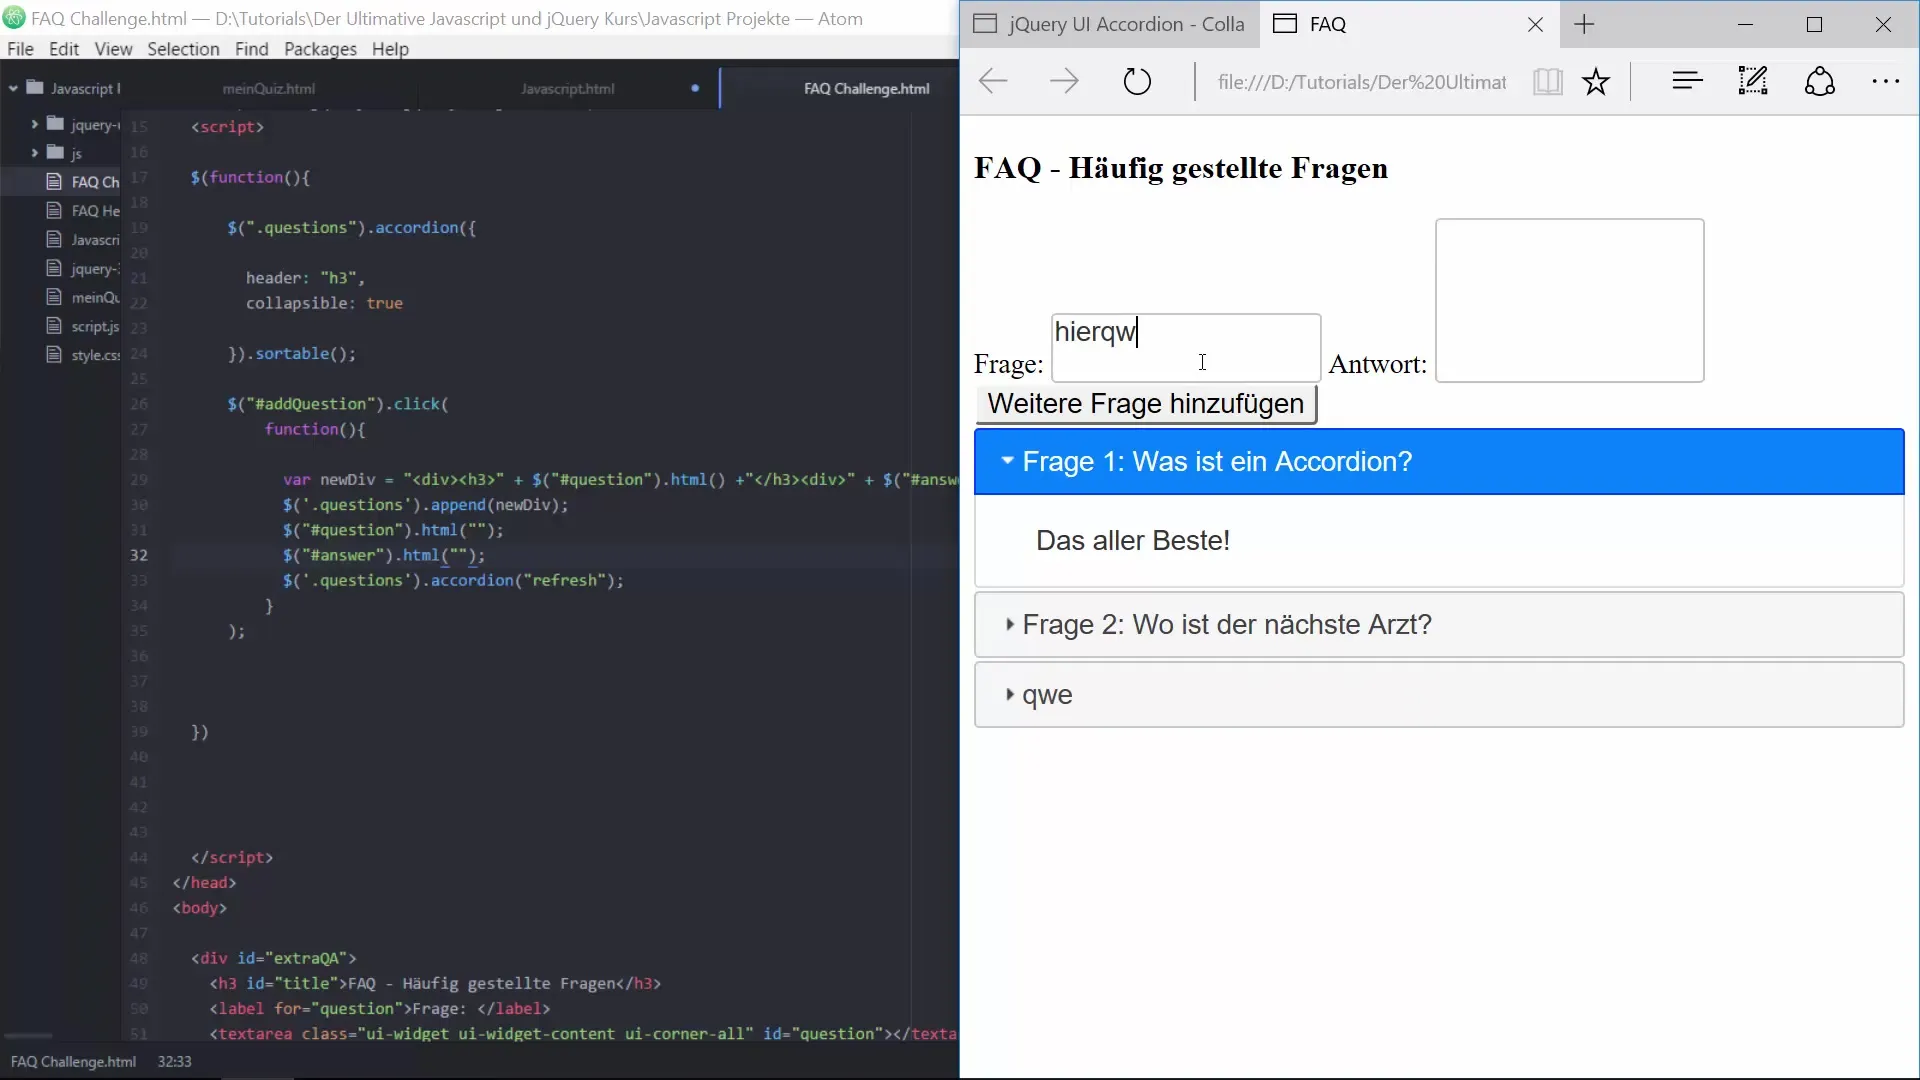Click the Edge address bar
1920x1080 pixels.
click(1361, 82)
